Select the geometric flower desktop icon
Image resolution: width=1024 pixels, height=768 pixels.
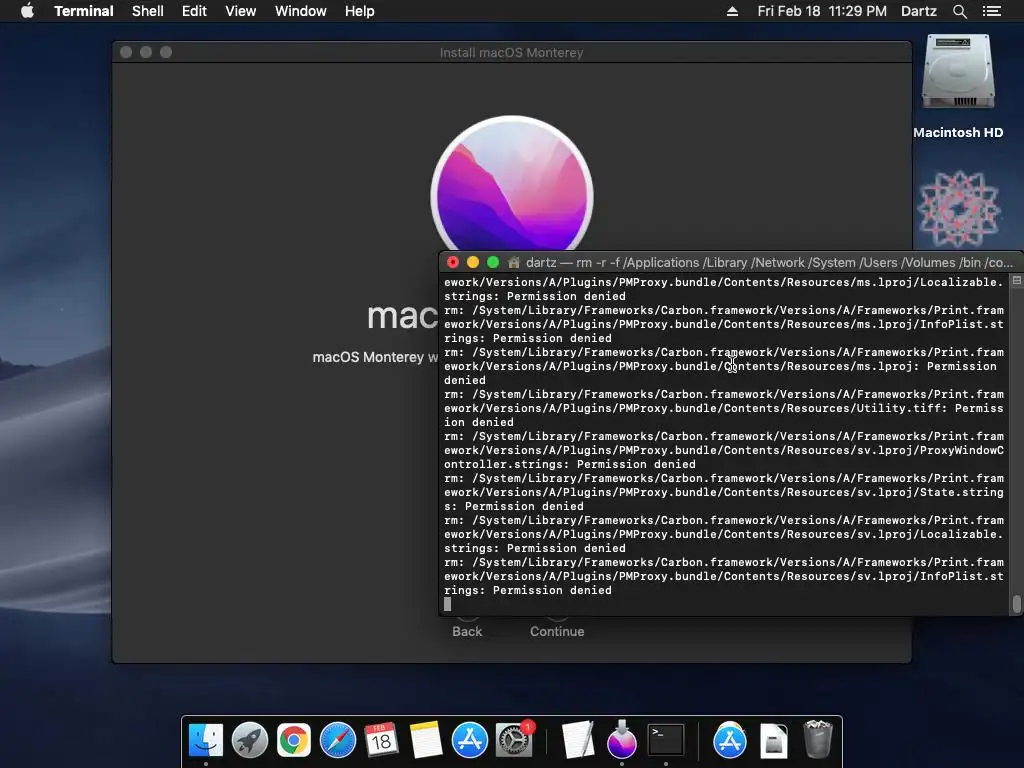[x=958, y=209]
